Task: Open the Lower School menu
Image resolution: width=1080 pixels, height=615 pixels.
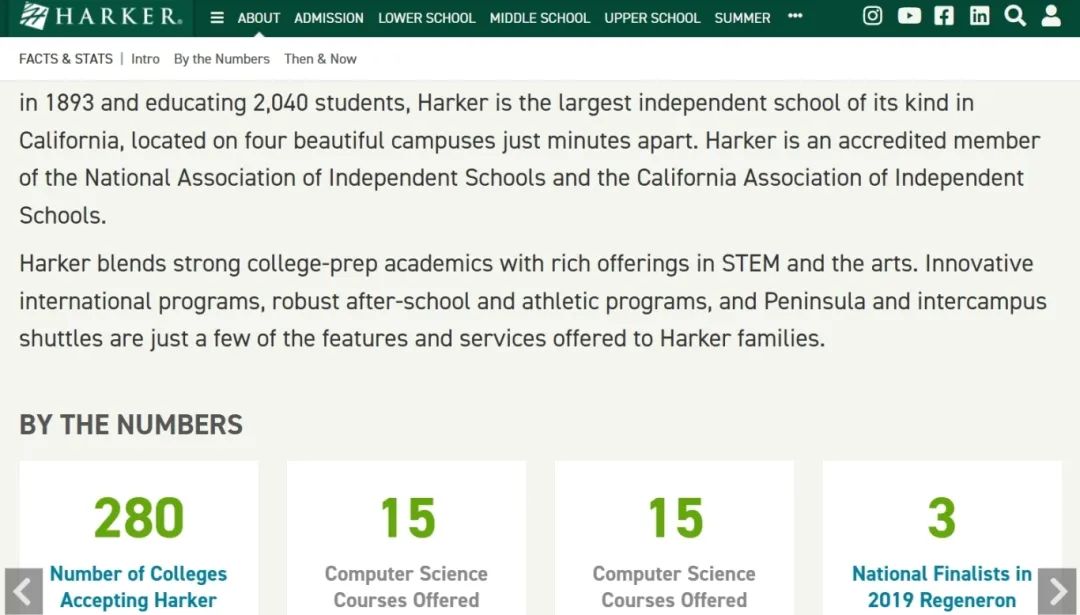Action: coord(426,18)
